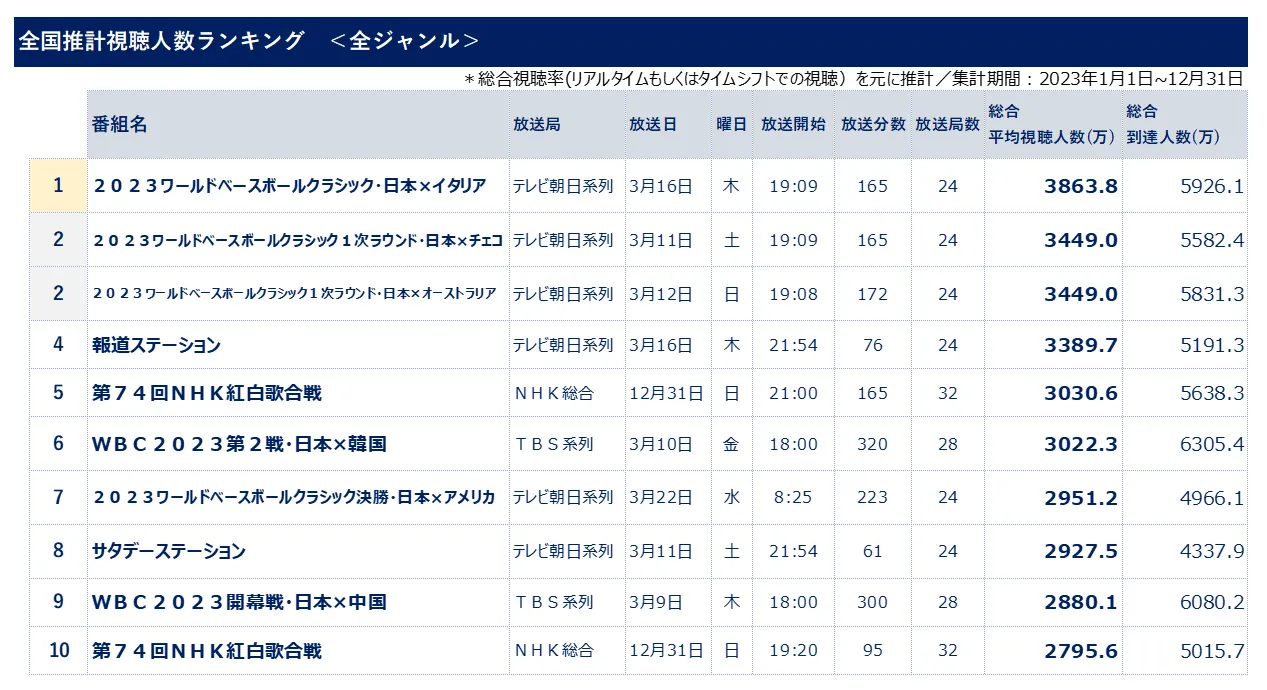This screenshot has width=1267, height=690.
Task: Click the 番組名 column header
Action: 119,125
